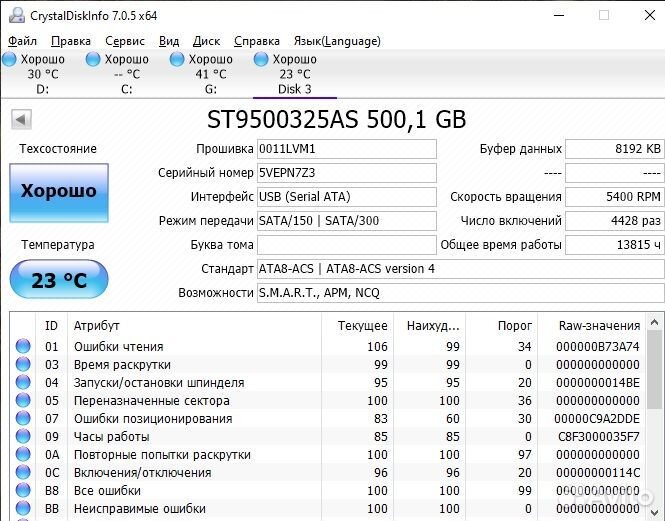Select row Время раскрутки
The height and width of the screenshot is (521, 665).
pos(328,364)
